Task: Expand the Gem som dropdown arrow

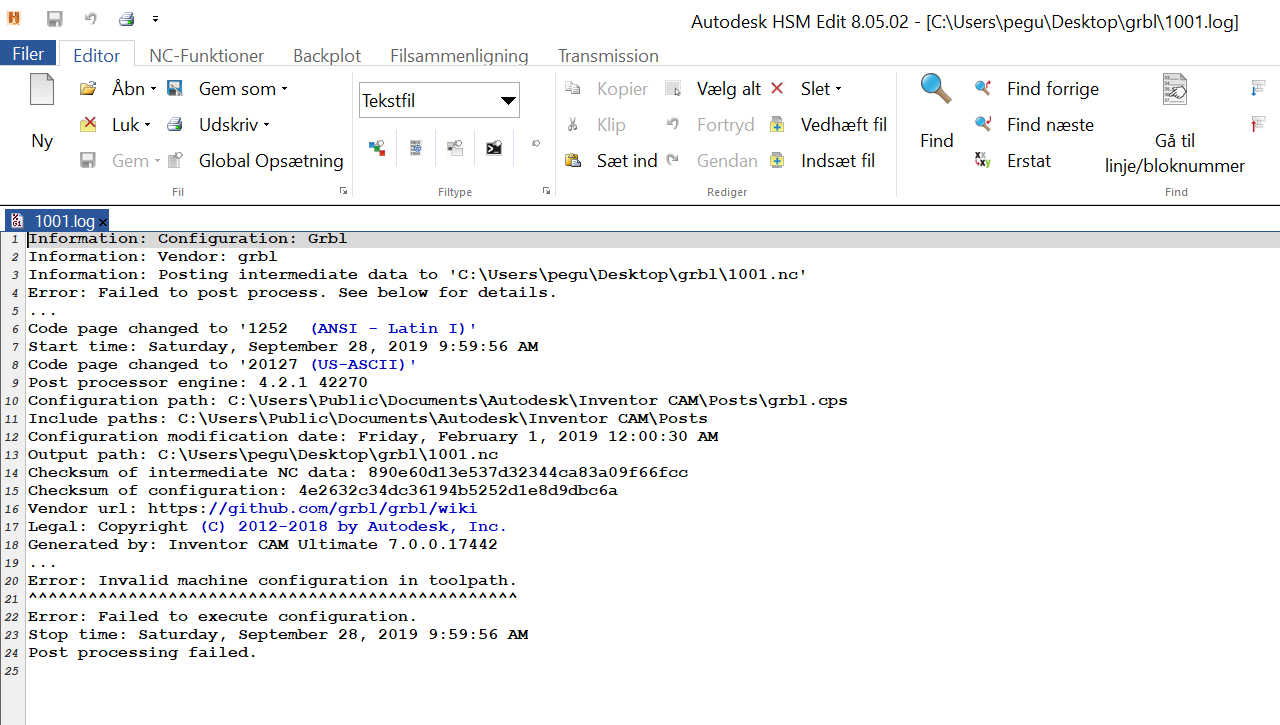Action: [x=284, y=89]
